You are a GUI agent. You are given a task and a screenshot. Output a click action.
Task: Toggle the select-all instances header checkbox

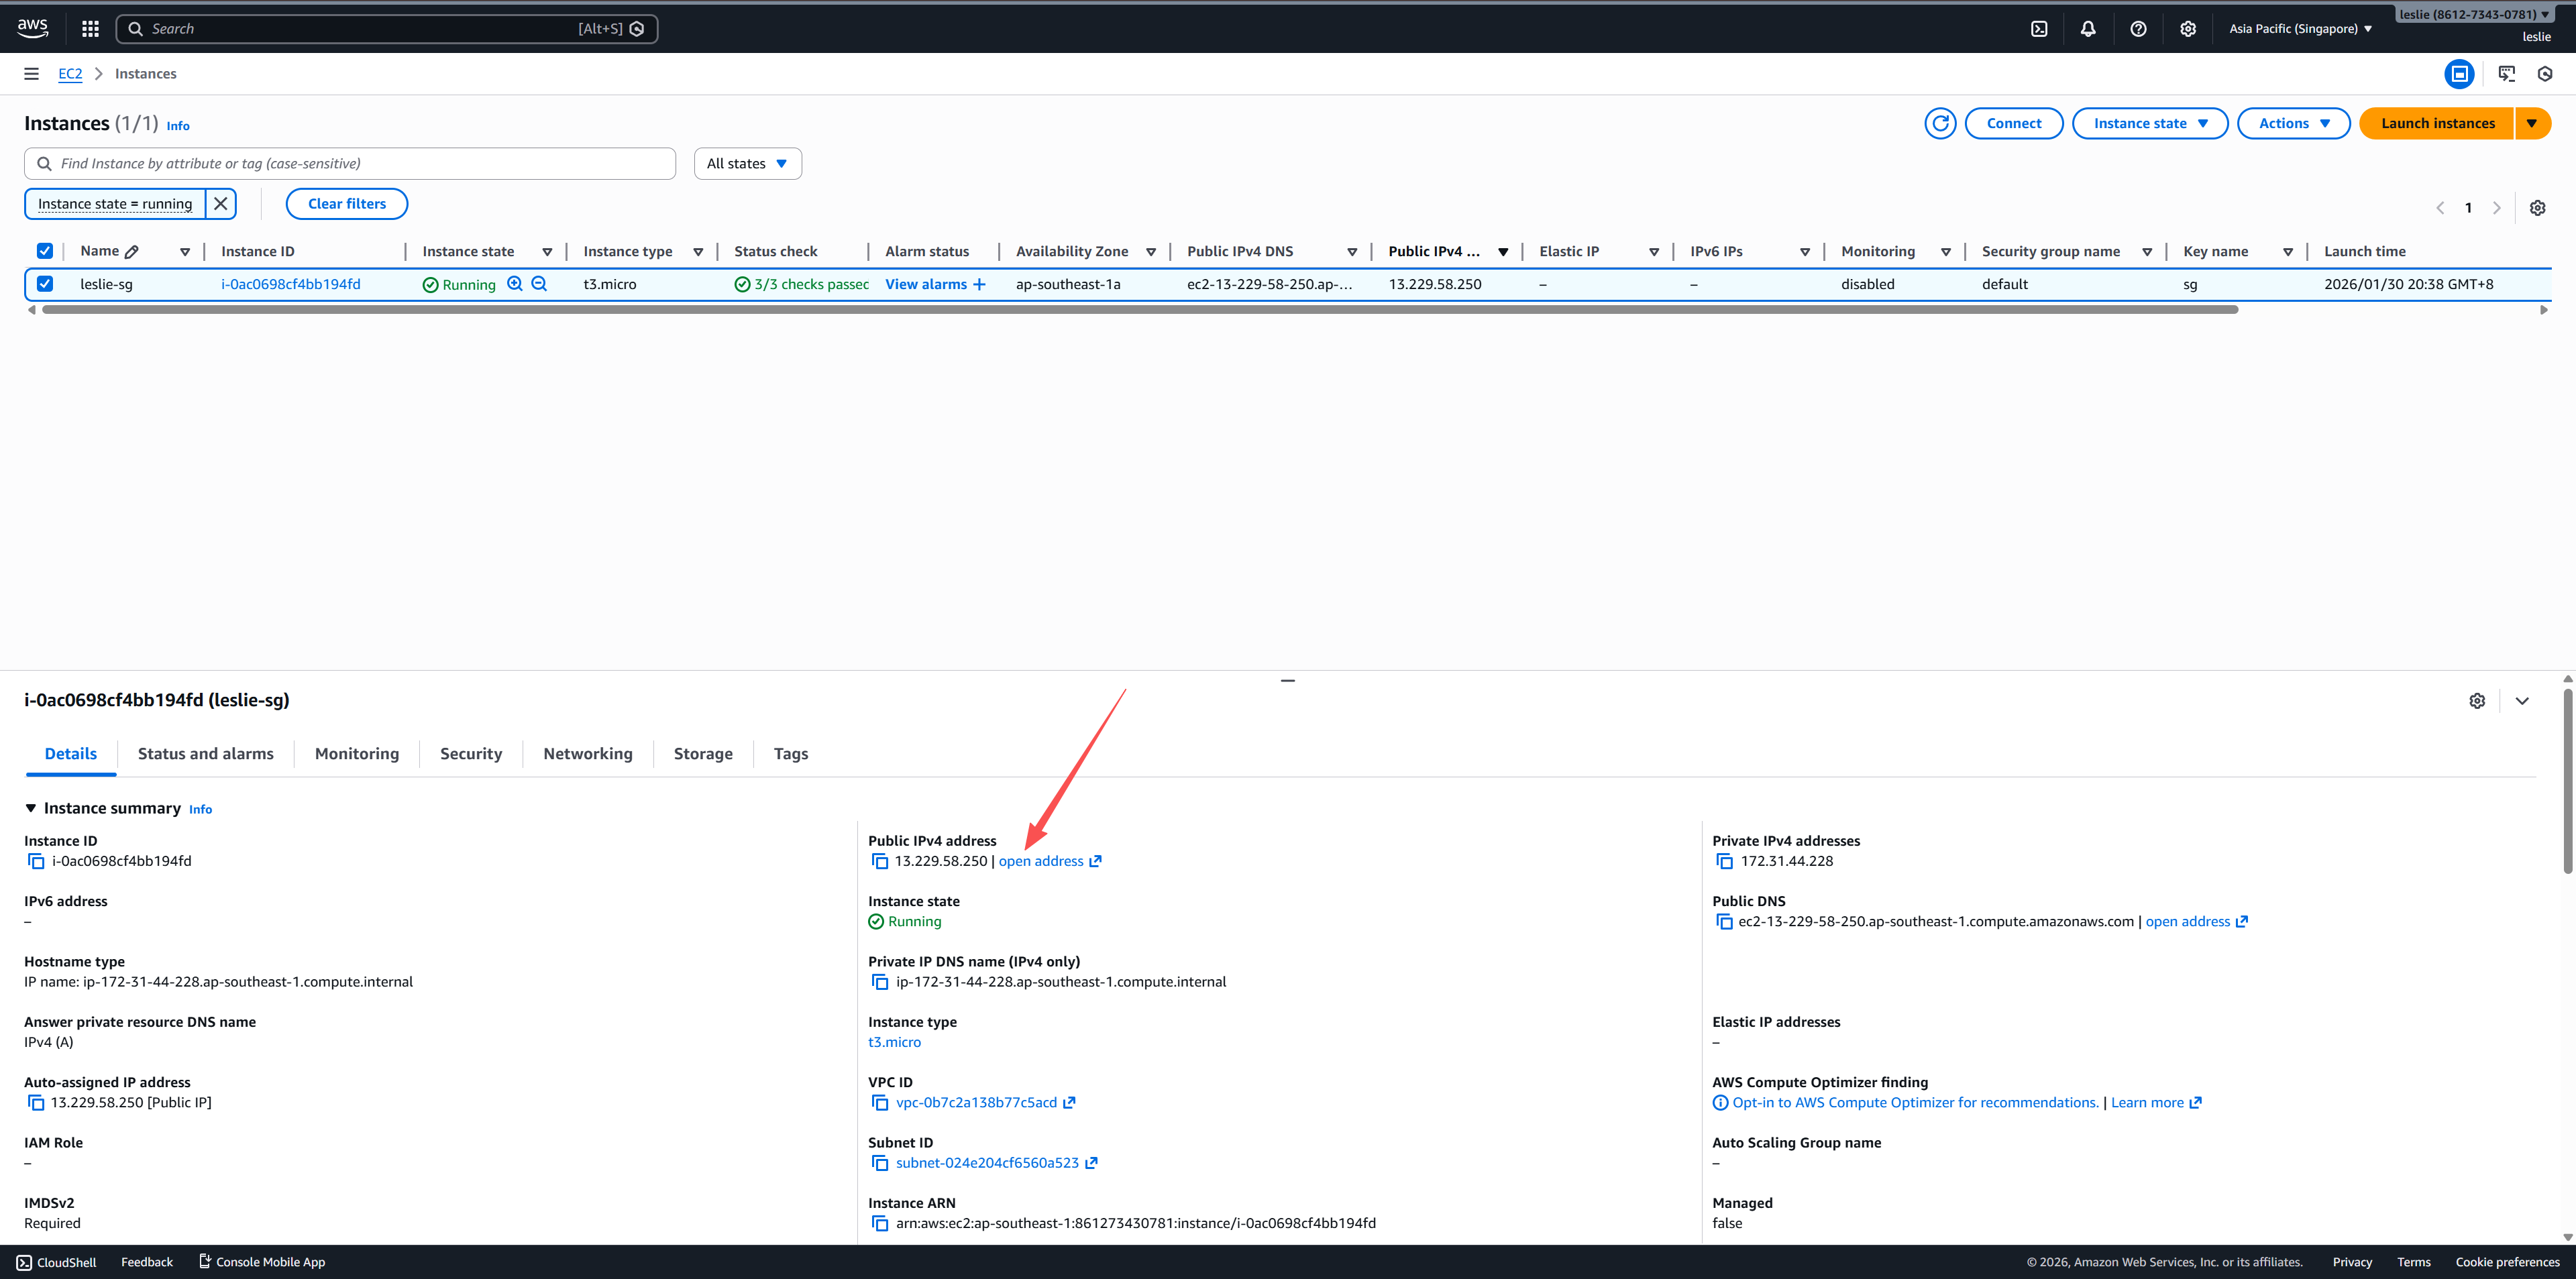click(x=45, y=251)
